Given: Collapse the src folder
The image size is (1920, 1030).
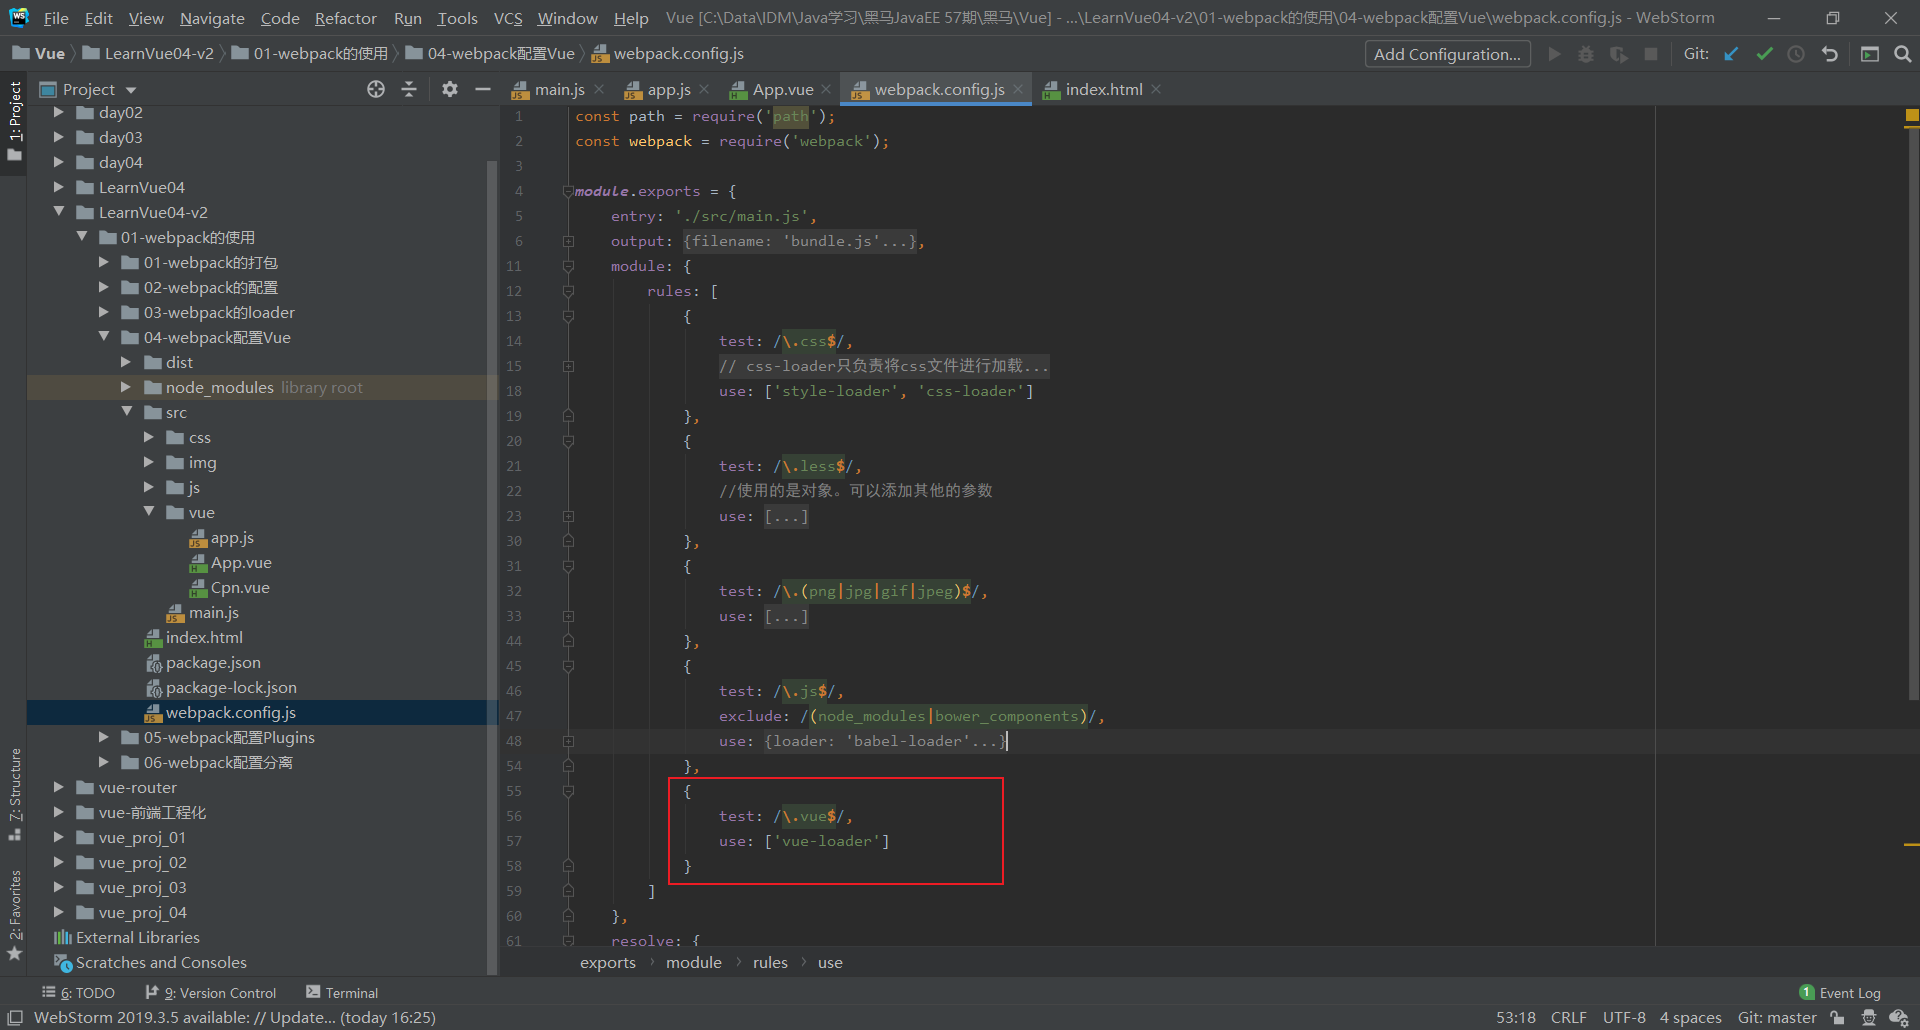Looking at the screenshot, I should point(126,412).
